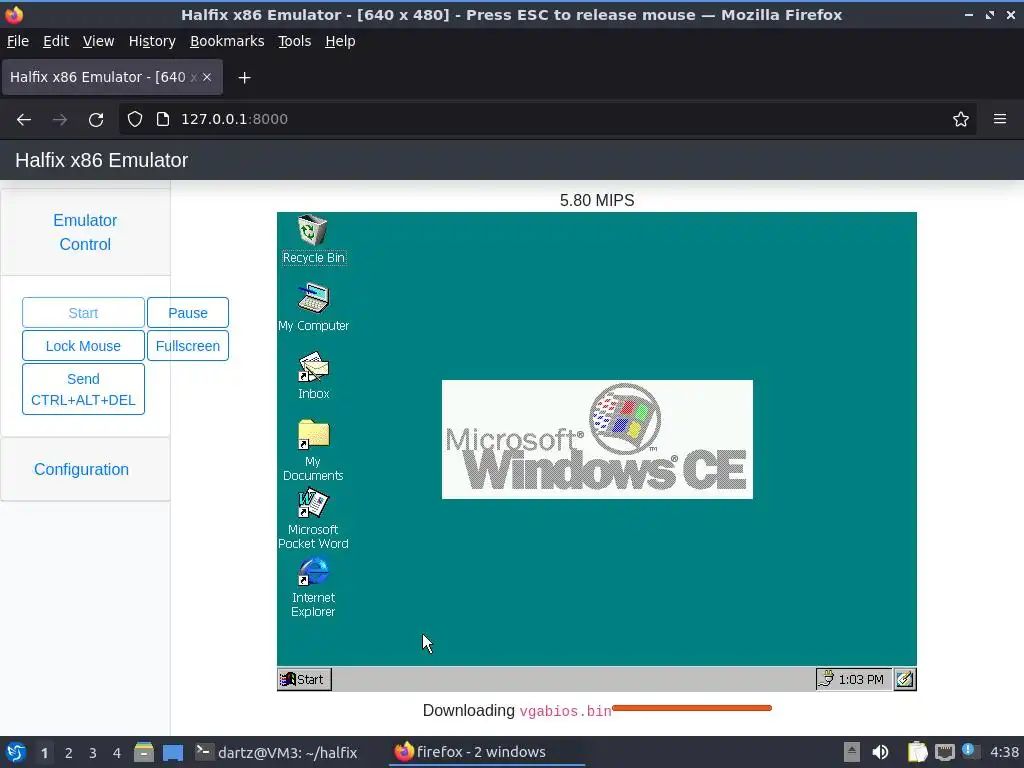Open the Help menu
The image size is (1024, 768).
tap(340, 41)
